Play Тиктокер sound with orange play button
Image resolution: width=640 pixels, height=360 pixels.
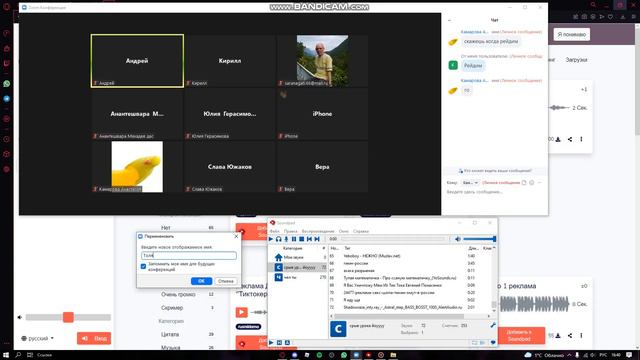242,312
